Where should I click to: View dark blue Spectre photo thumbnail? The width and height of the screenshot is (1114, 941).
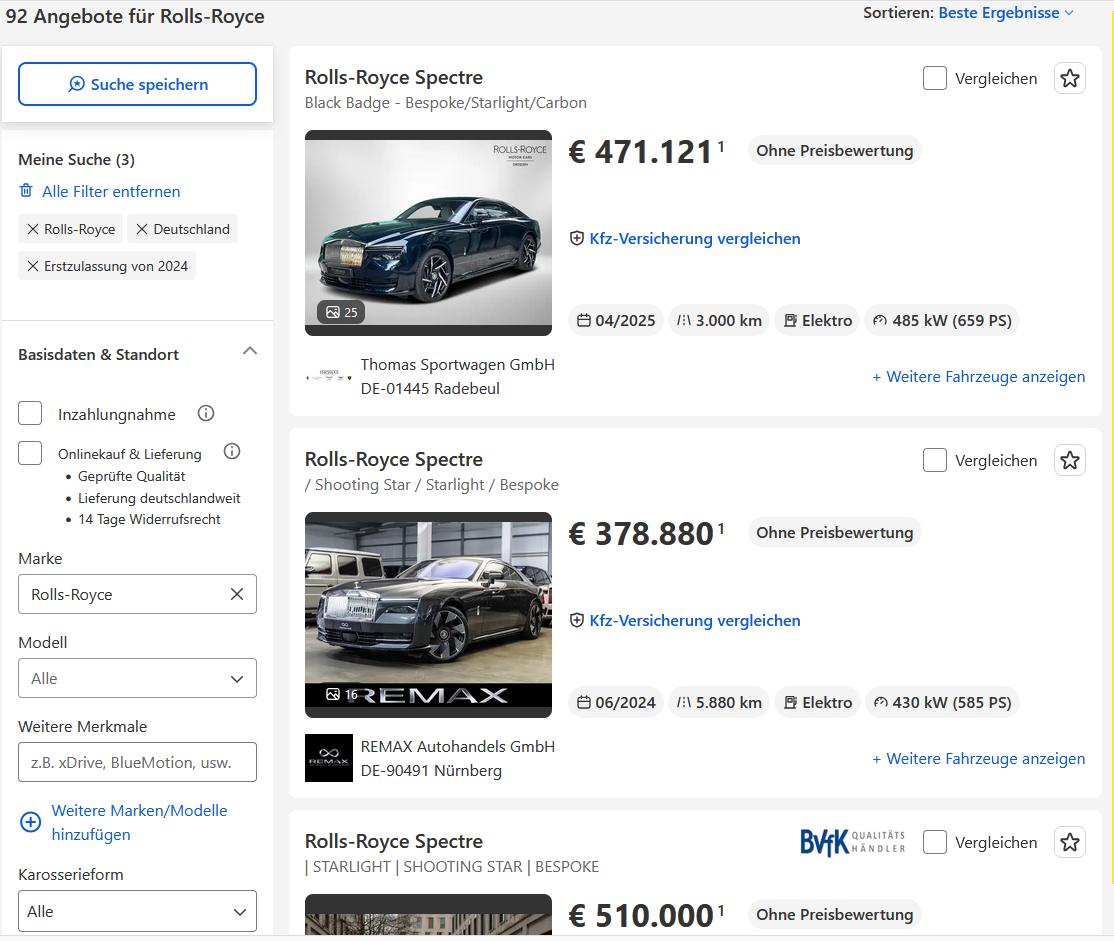(428, 232)
